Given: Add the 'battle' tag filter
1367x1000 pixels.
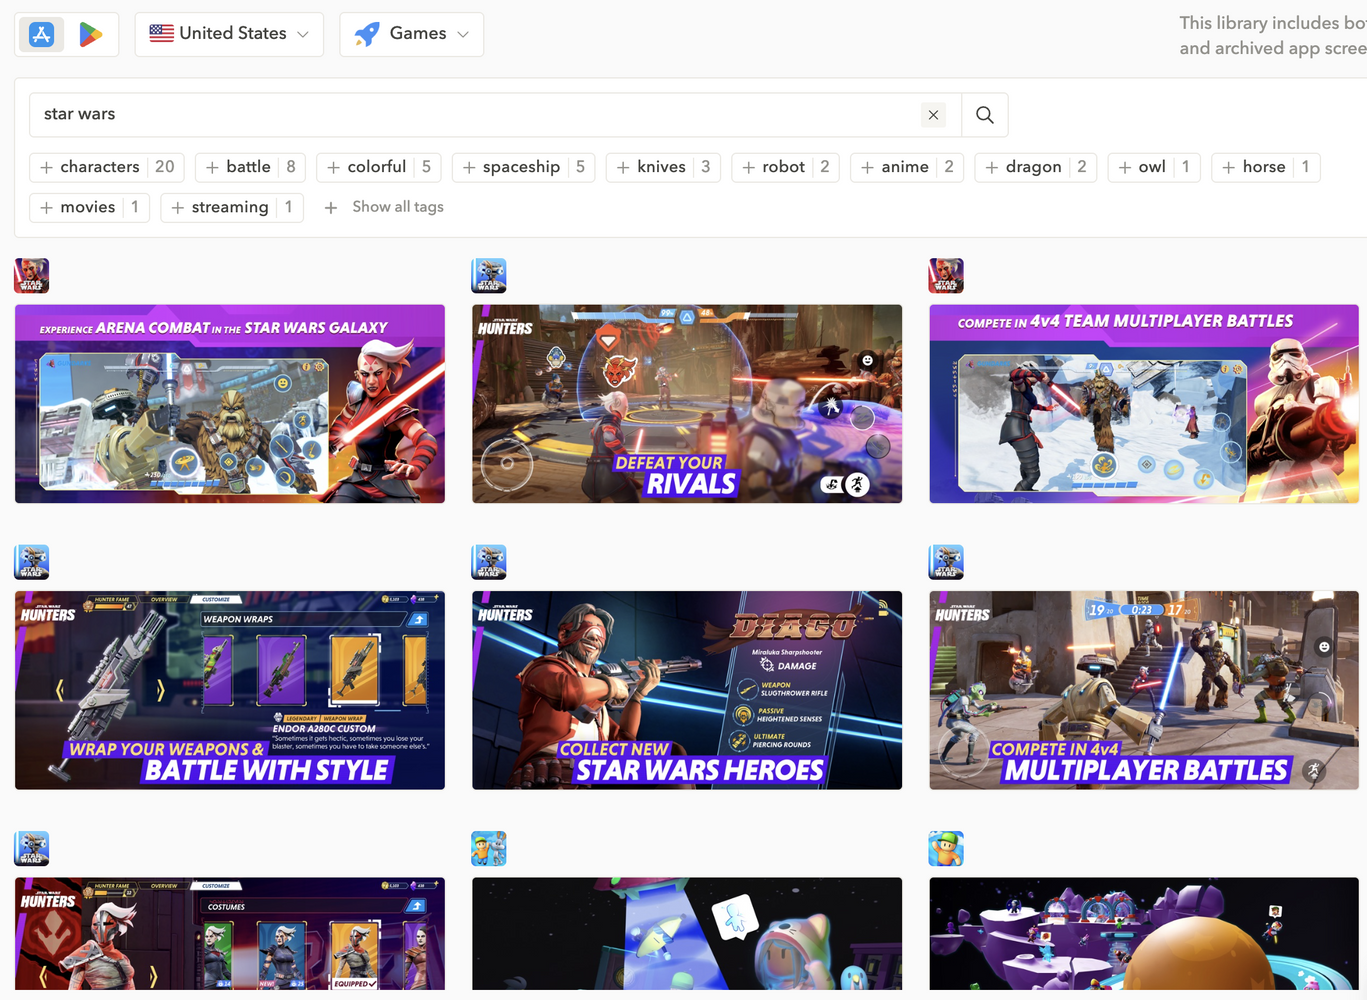Looking at the screenshot, I should (x=251, y=167).
